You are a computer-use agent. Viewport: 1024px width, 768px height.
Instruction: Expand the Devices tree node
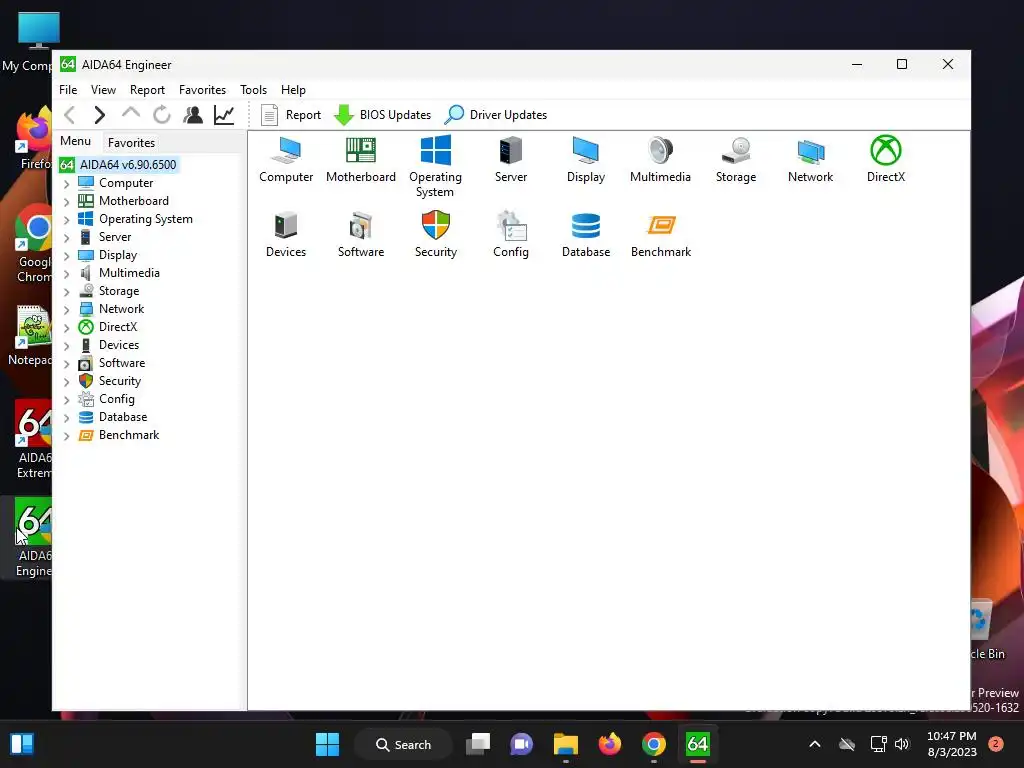point(67,346)
